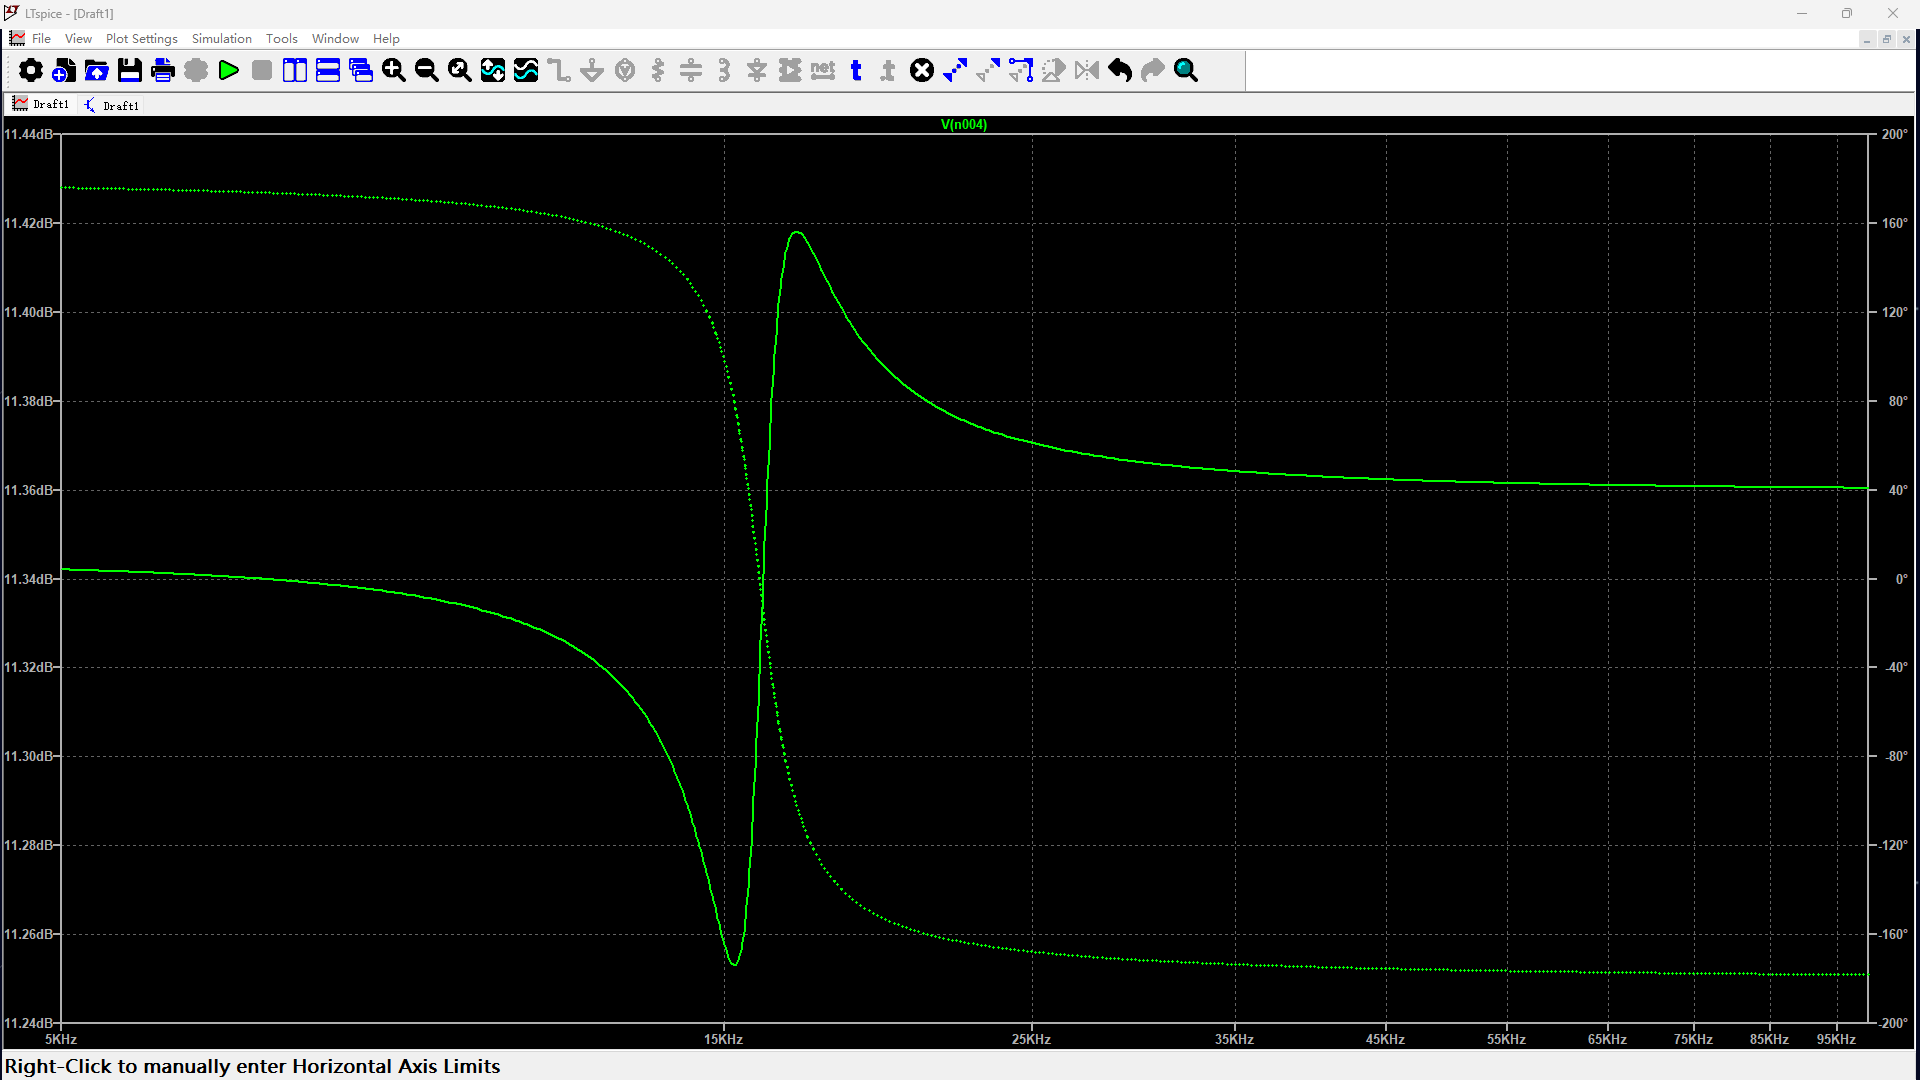
Task: Open the settings gear in toolbar
Action: pyautogui.click(x=31, y=70)
